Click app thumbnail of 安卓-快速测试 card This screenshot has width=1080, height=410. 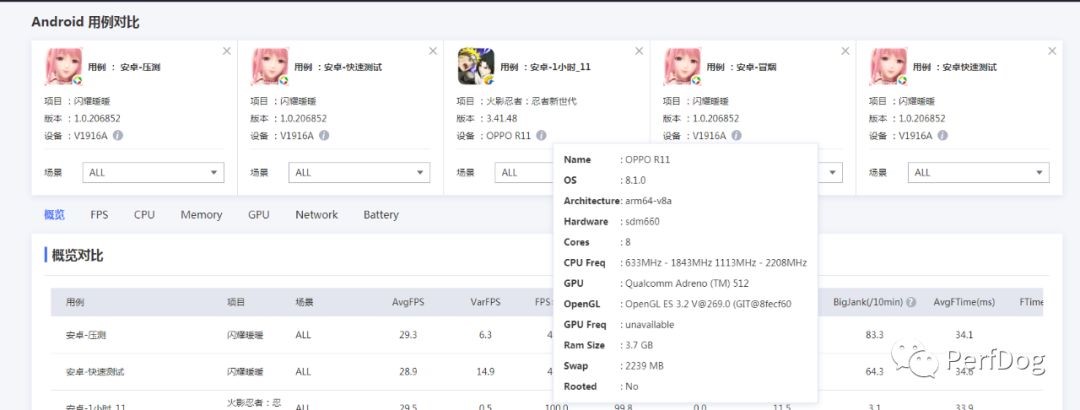click(x=269, y=66)
